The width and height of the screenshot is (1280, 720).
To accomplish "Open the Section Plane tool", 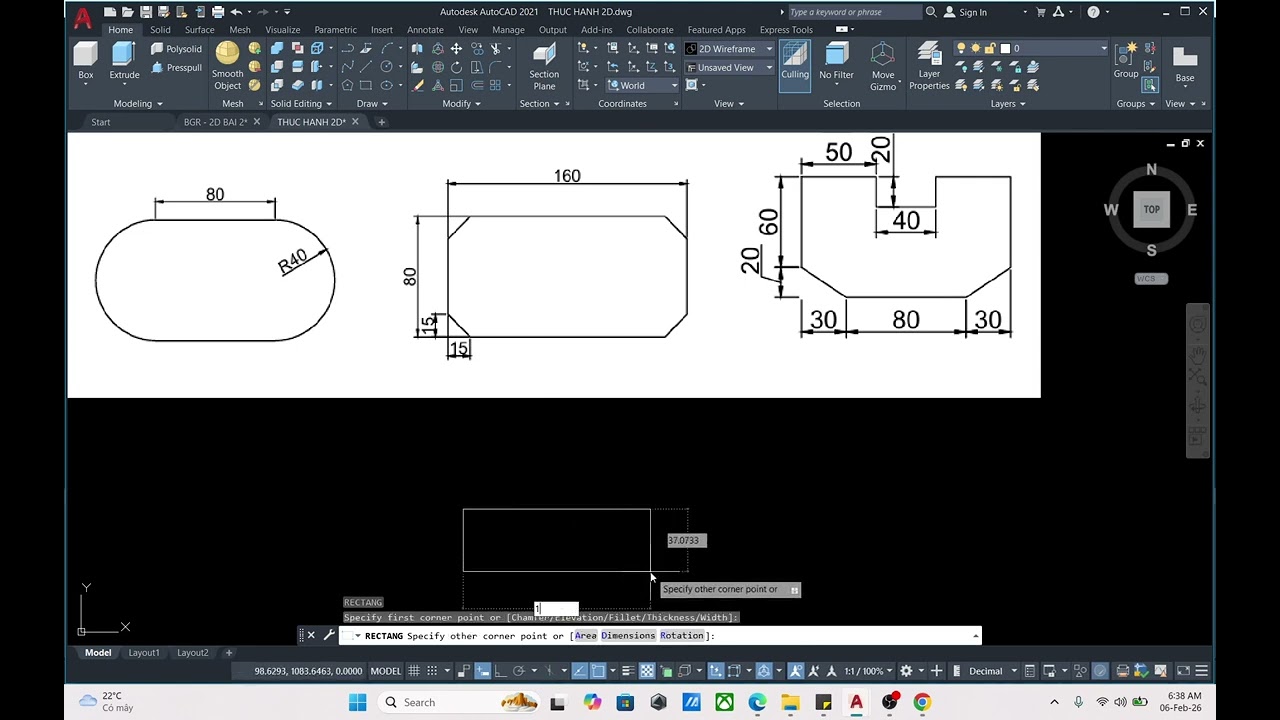I will pos(544,66).
